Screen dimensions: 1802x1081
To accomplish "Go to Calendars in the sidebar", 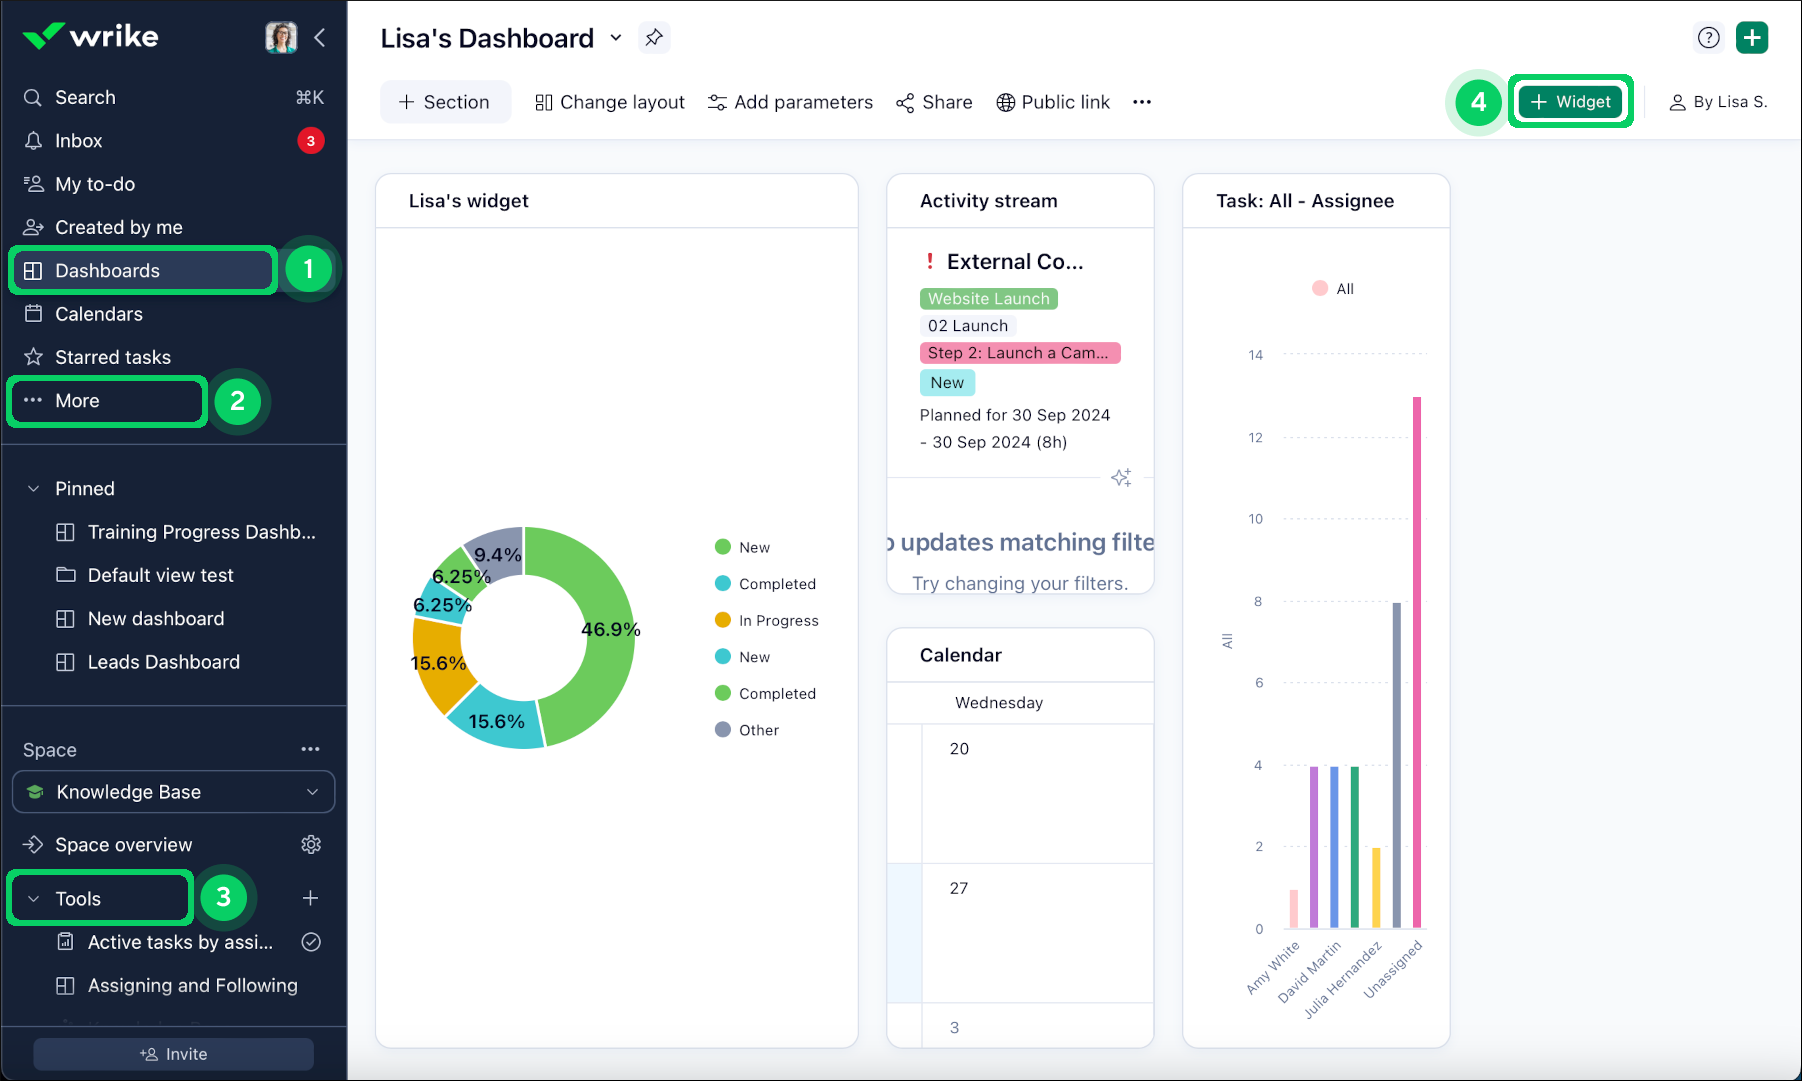I will (x=99, y=314).
